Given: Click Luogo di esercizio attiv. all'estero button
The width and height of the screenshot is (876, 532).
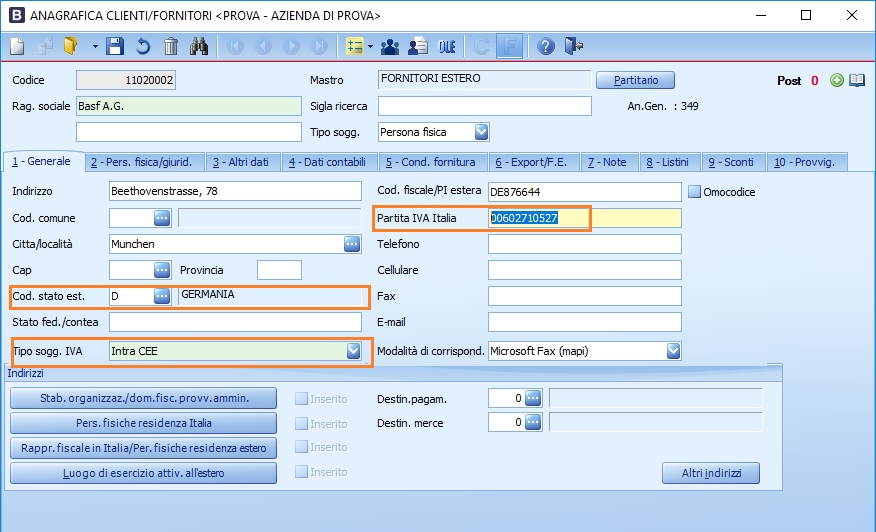Looking at the screenshot, I should 144,473.
